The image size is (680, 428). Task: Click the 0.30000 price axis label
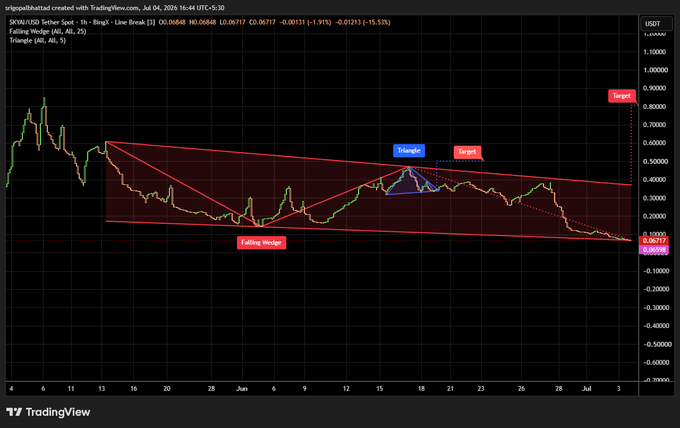(655, 198)
